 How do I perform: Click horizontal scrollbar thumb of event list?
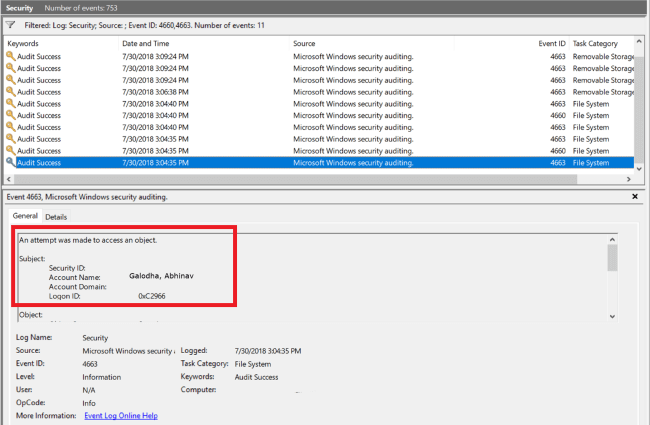[295, 179]
